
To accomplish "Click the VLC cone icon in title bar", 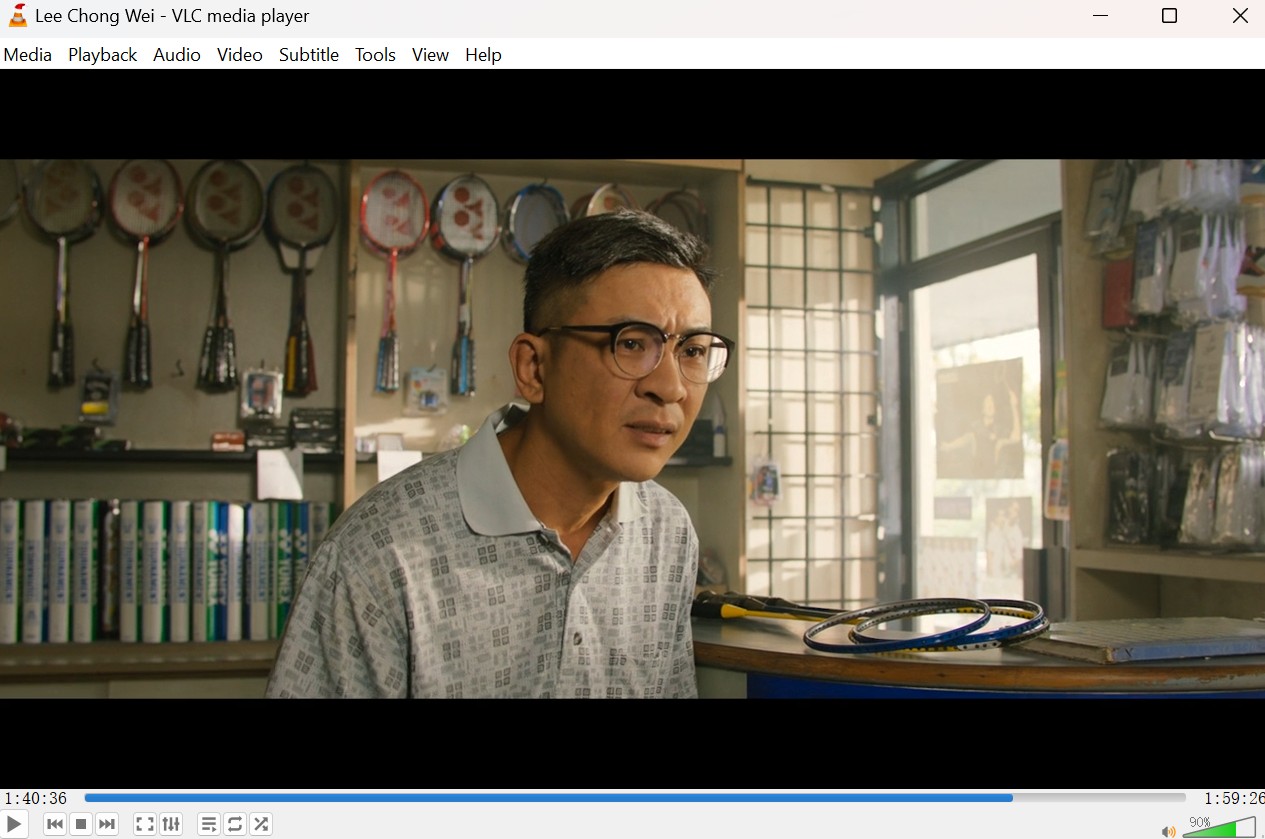I will pyautogui.click(x=17, y=16).
